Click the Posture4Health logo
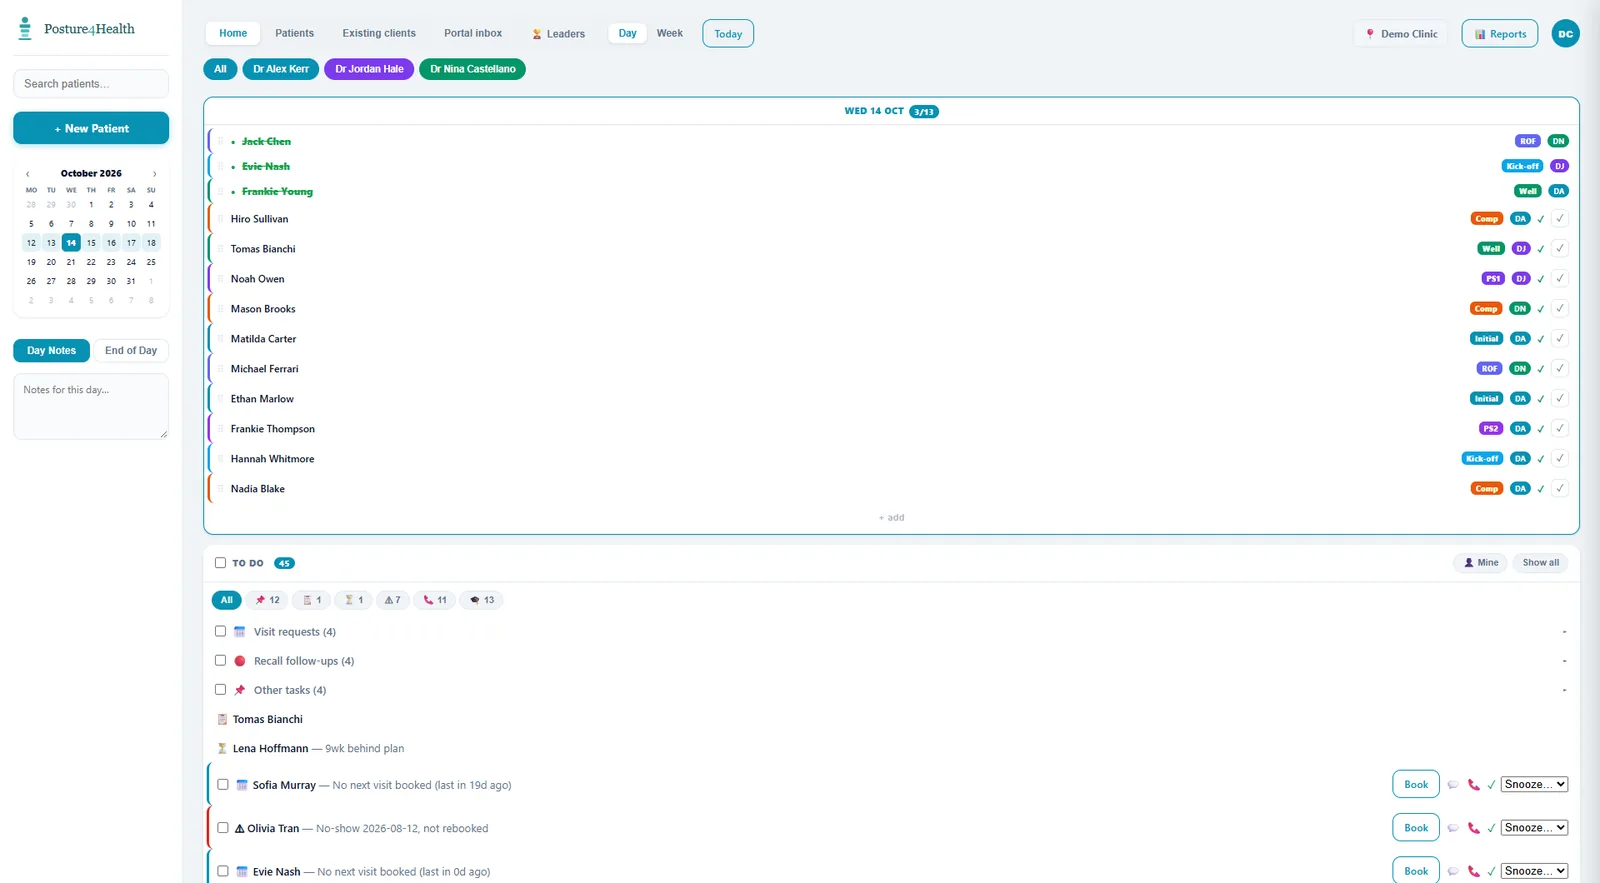1600x883 pixels. tap(77, 29)
